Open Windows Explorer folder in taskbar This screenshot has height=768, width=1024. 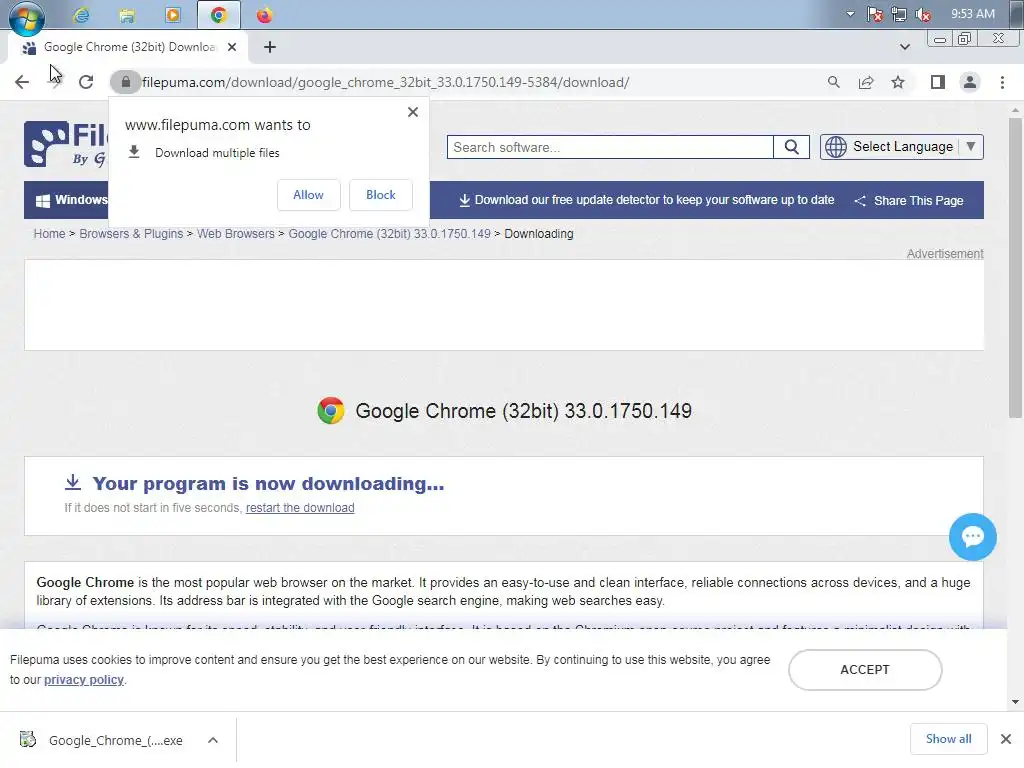(127, 15)
